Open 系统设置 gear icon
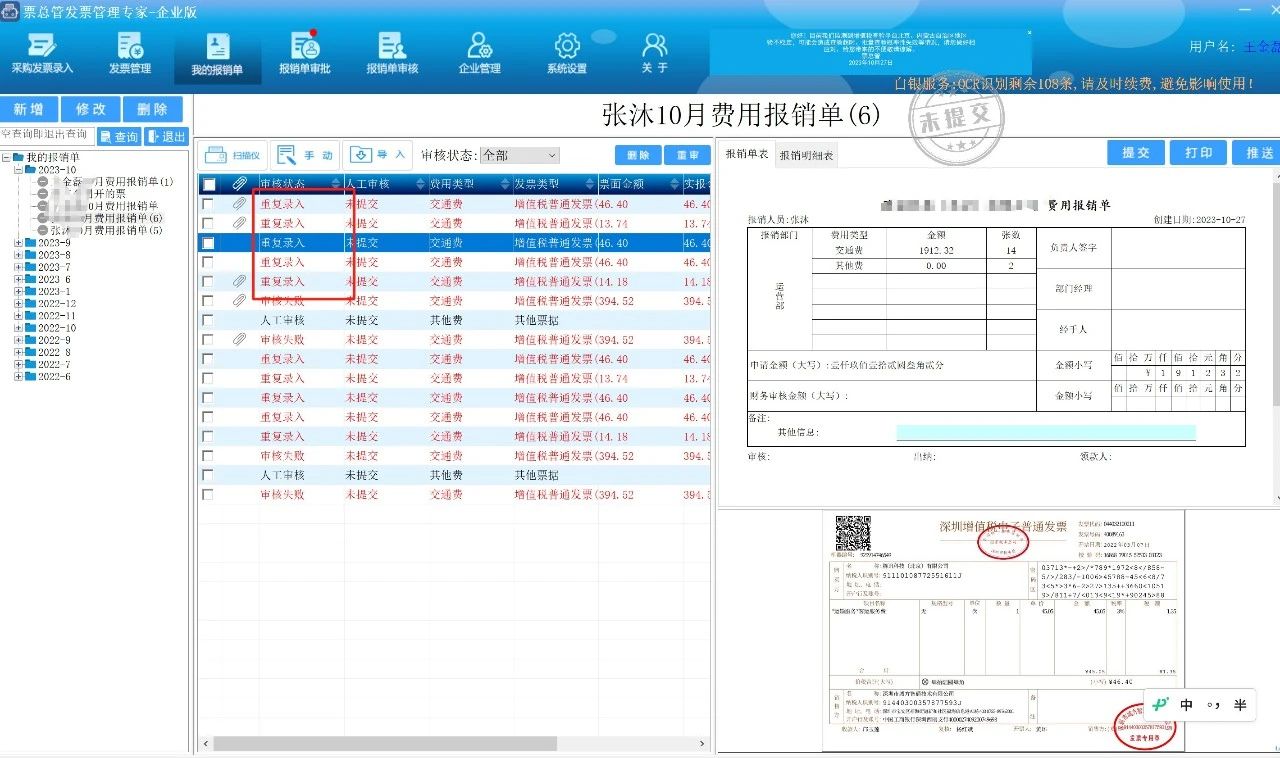The width and height of the screenshot is (1280, 758). coord(567,53)
